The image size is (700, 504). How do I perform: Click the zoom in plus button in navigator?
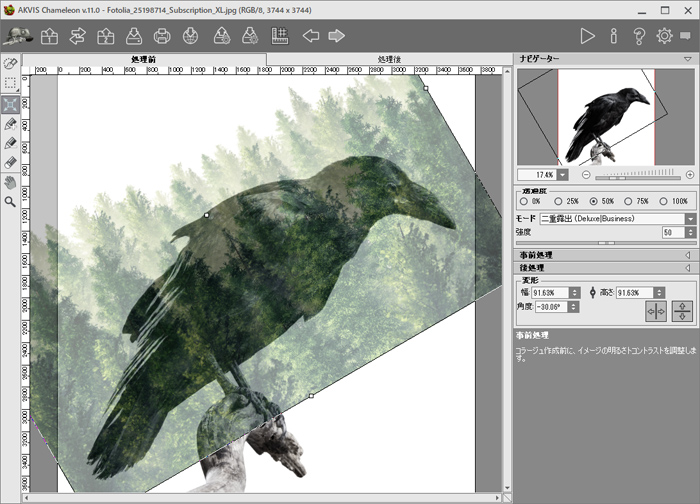(x=690, y=175)
